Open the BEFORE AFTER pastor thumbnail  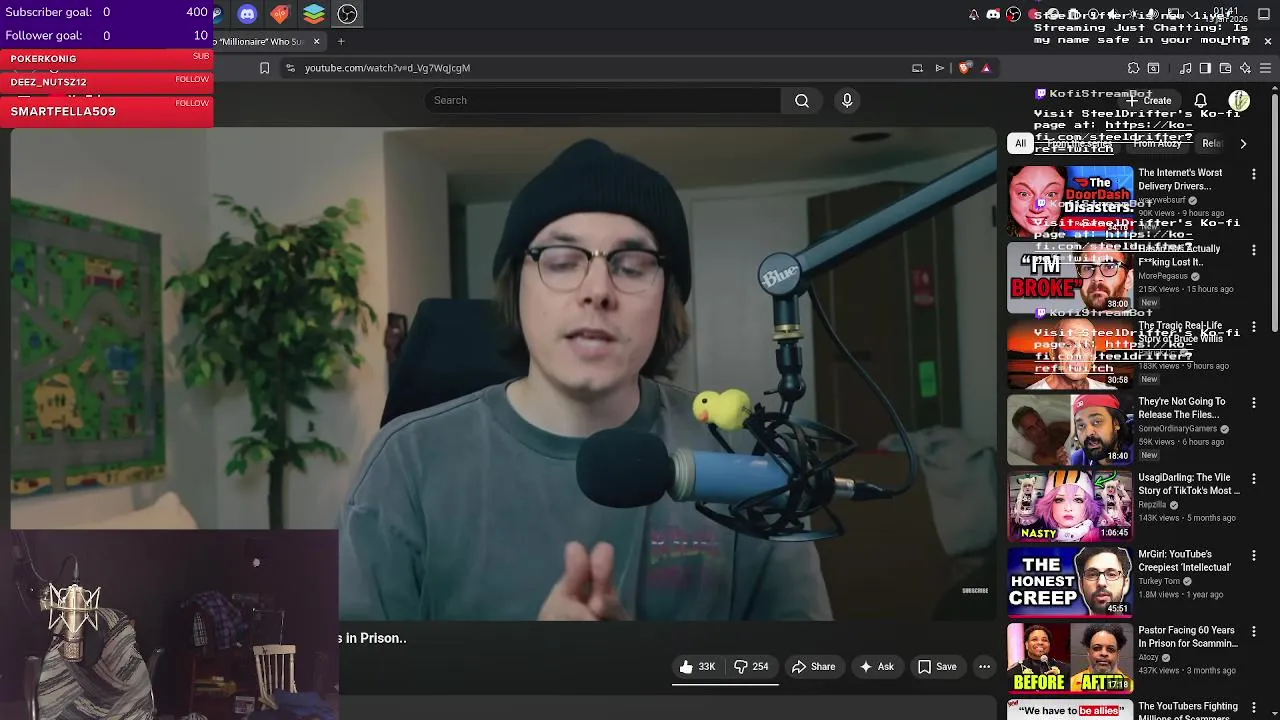coord(1070,658)
